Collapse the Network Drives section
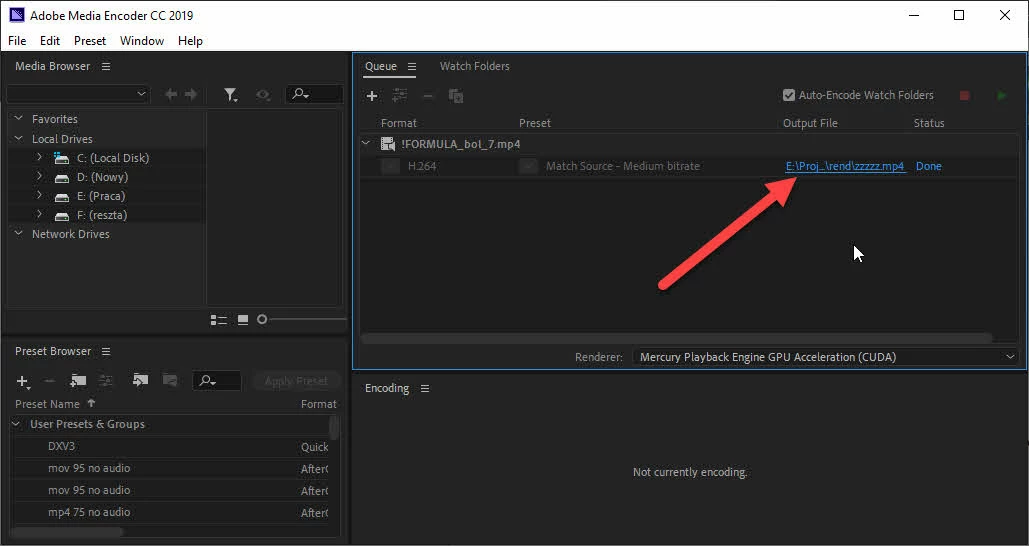The width and height of the screenshot is (1029, 546). [x=18, y=234]
